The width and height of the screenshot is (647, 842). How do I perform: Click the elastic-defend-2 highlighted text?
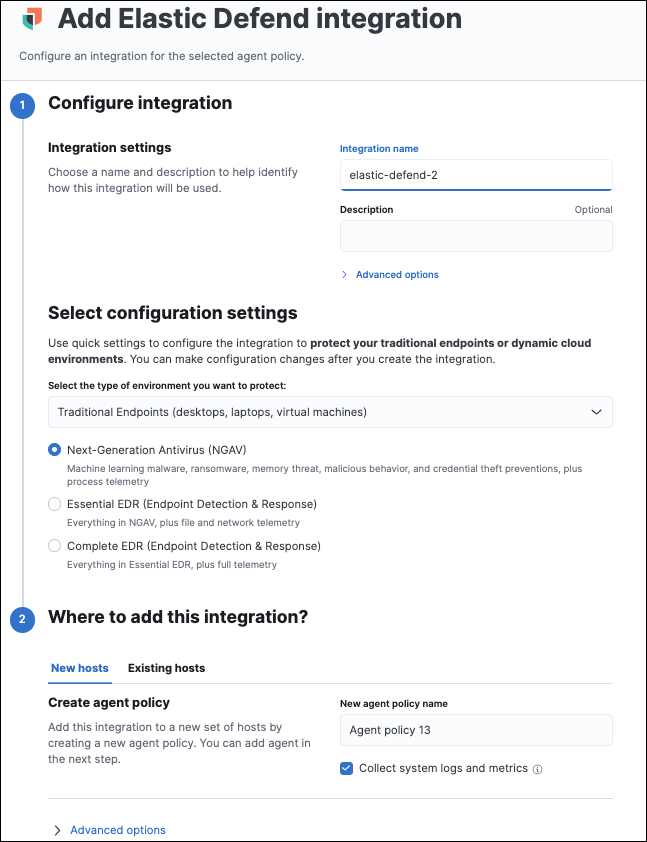point(397,174)
